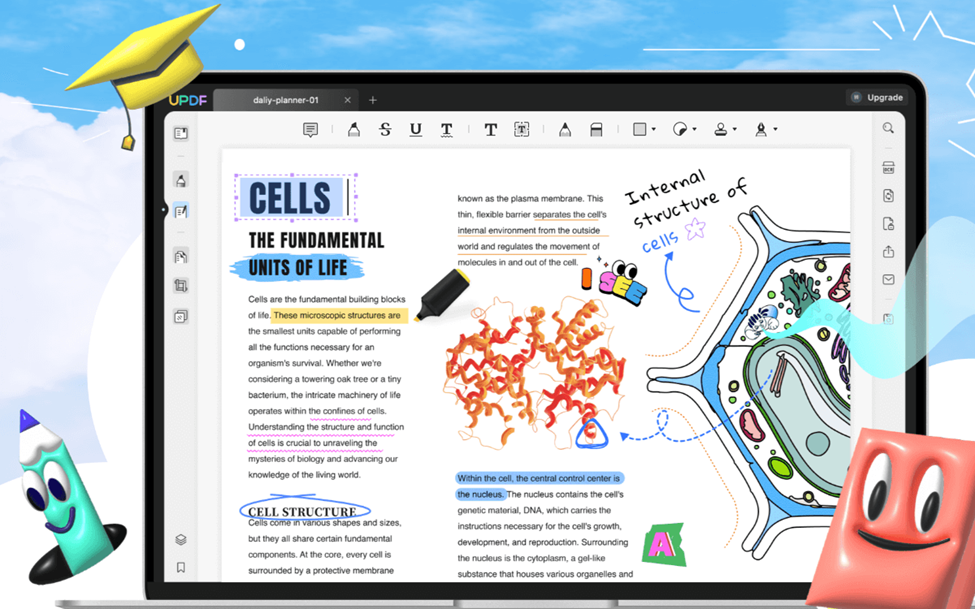The height and width of the screenshot is (609, 975).
Task: Click the UPDF logo
Action: coord(187,100)
